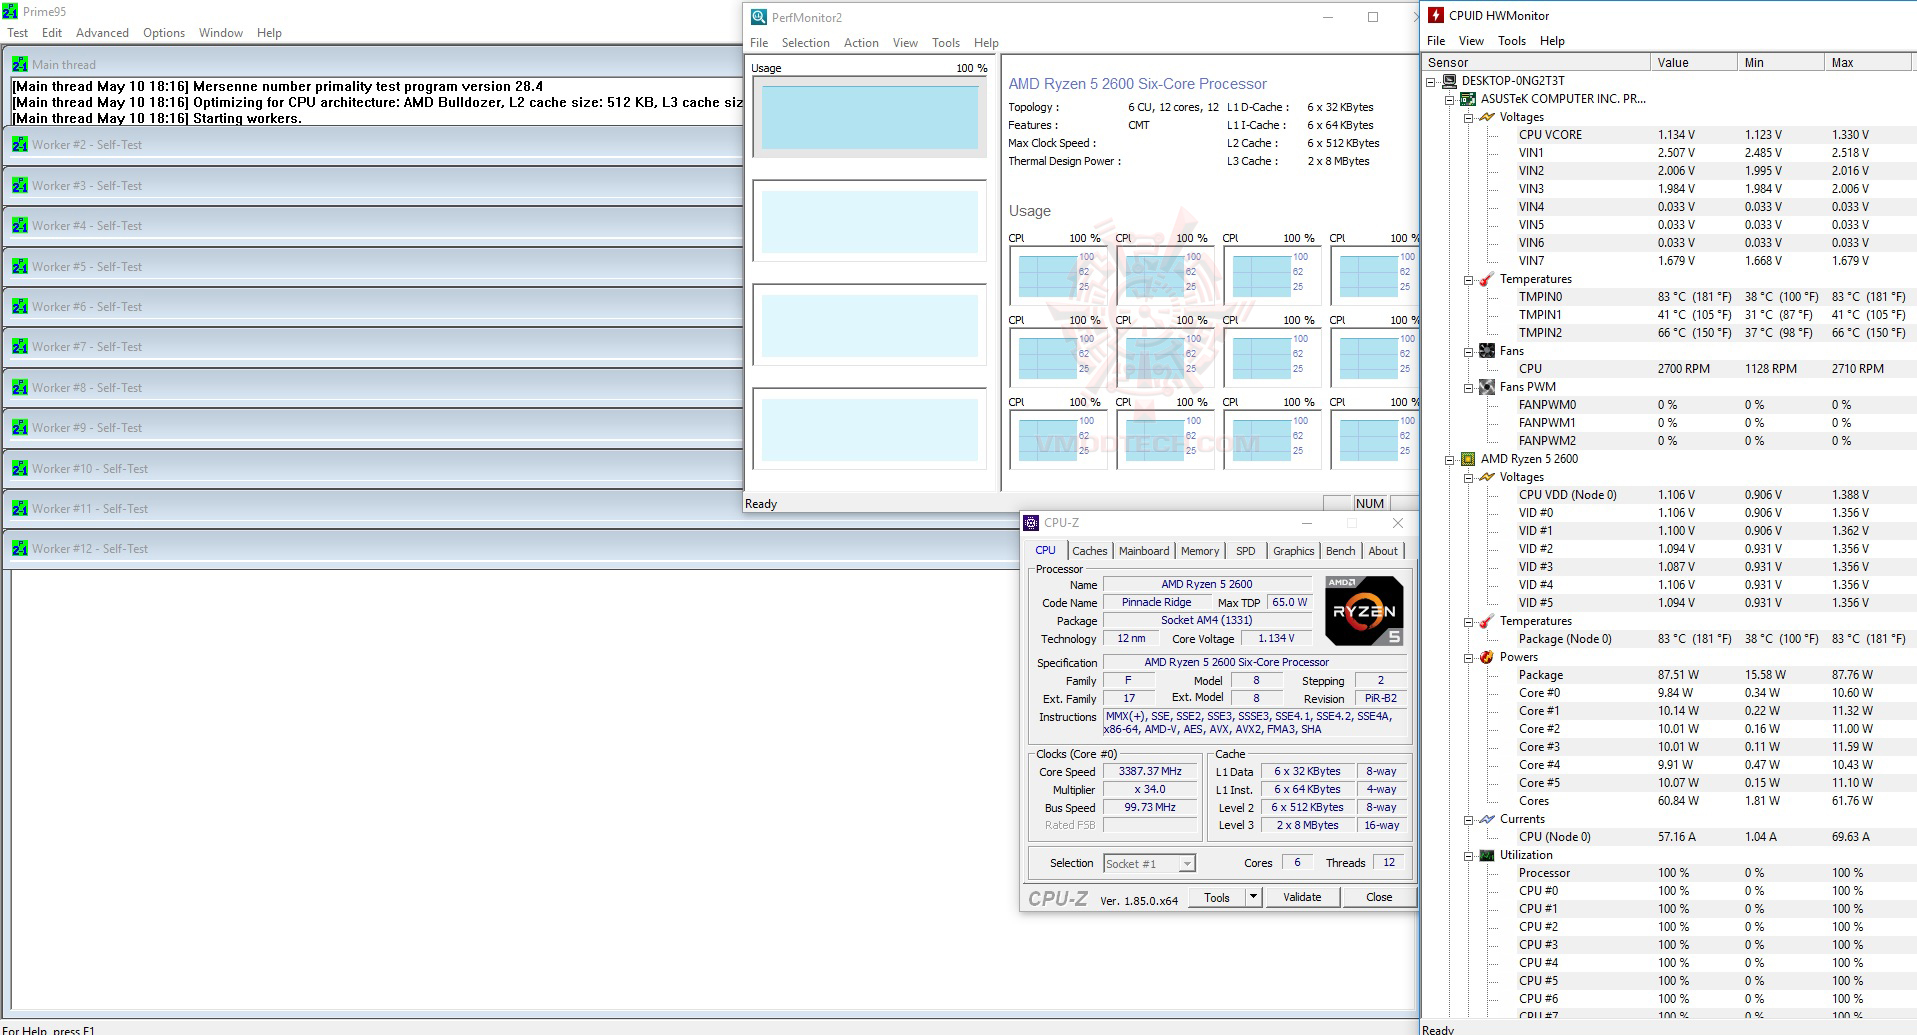The height and width of the screenshot is (1035, 1917).
Task: Collapse Voltages under the ASUSTeK node
Action: coord(1468,117)
